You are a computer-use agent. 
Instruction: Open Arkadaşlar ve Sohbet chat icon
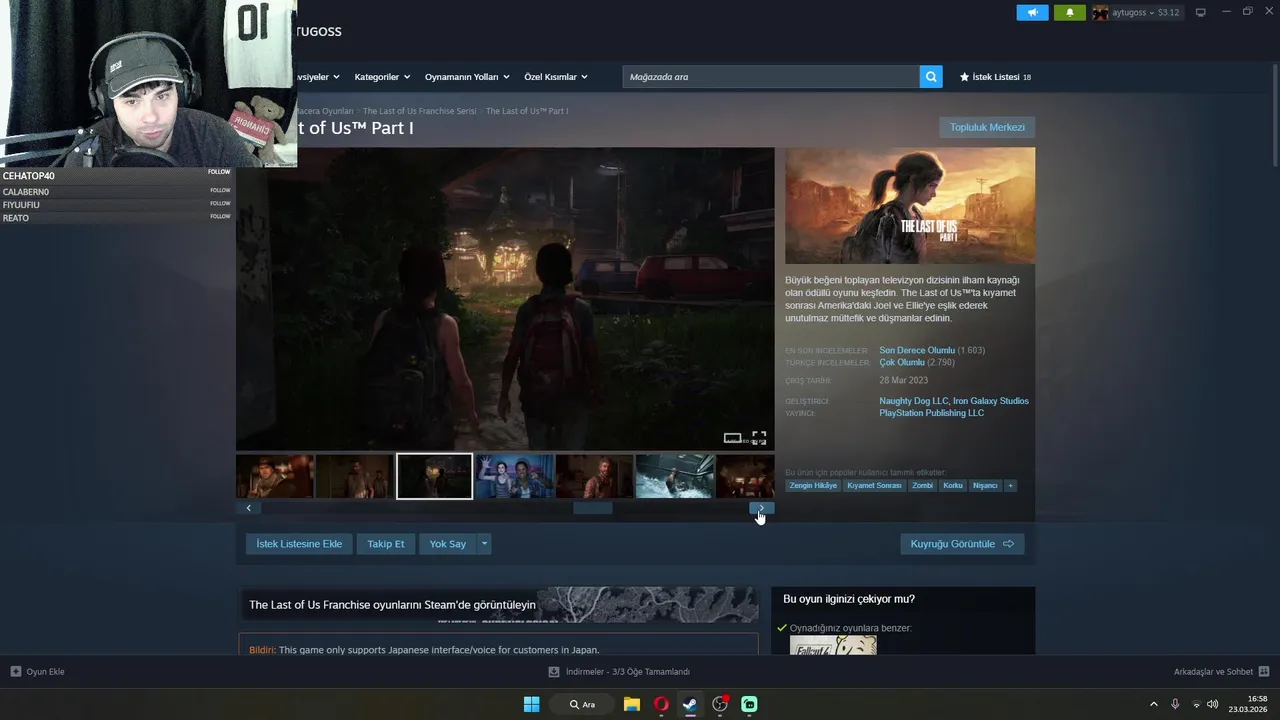click(1264, 672)
